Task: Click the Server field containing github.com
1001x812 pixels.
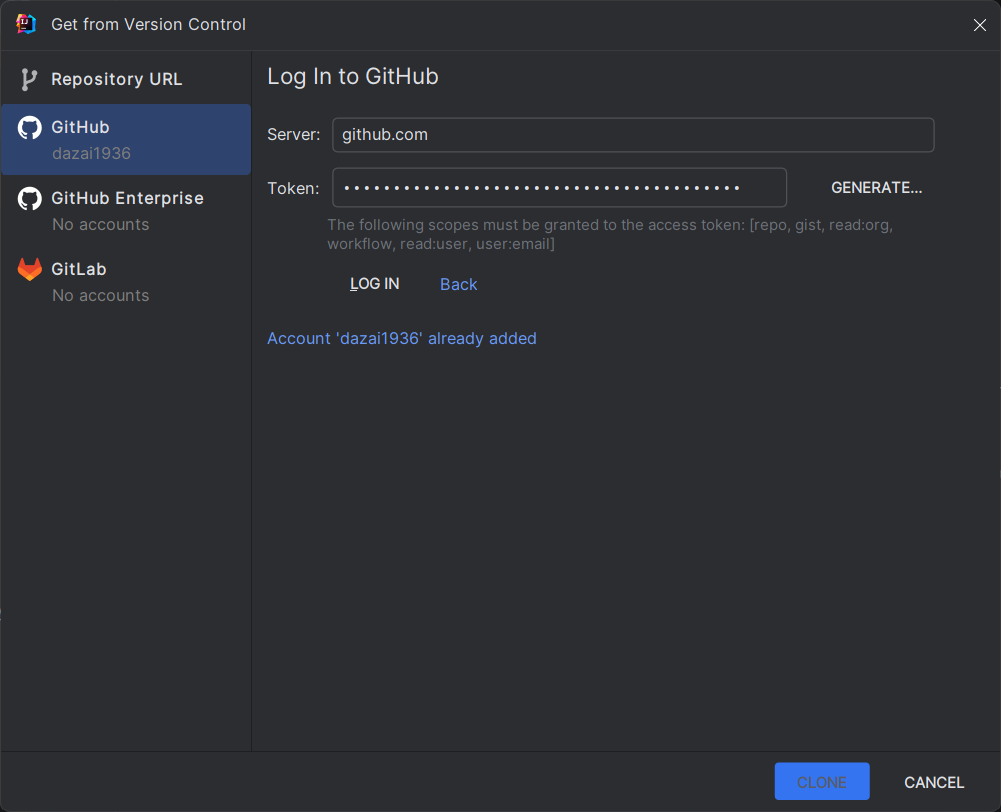Action: point(633,135)
